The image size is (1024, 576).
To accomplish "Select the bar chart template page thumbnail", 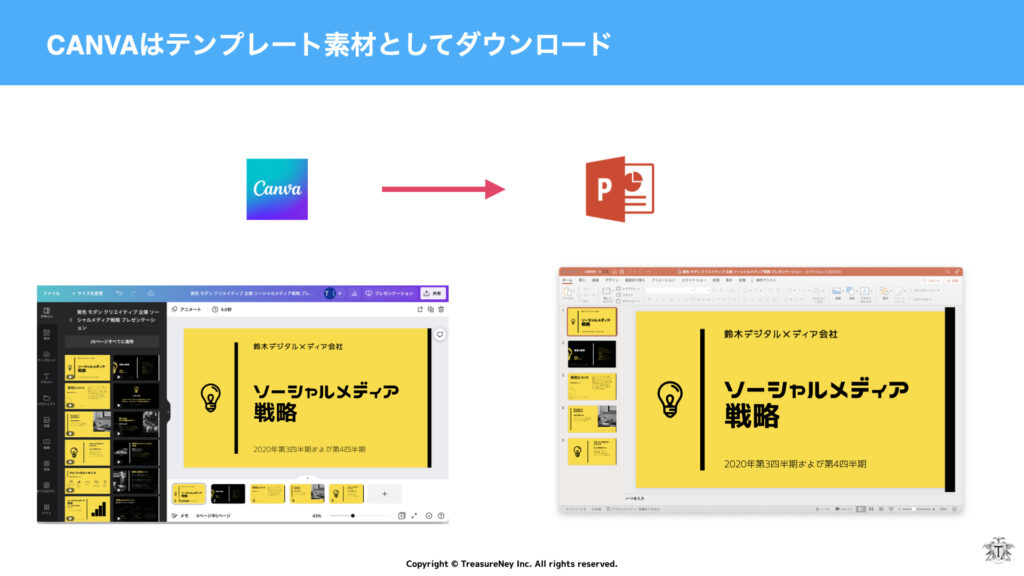I will [88, 509].
